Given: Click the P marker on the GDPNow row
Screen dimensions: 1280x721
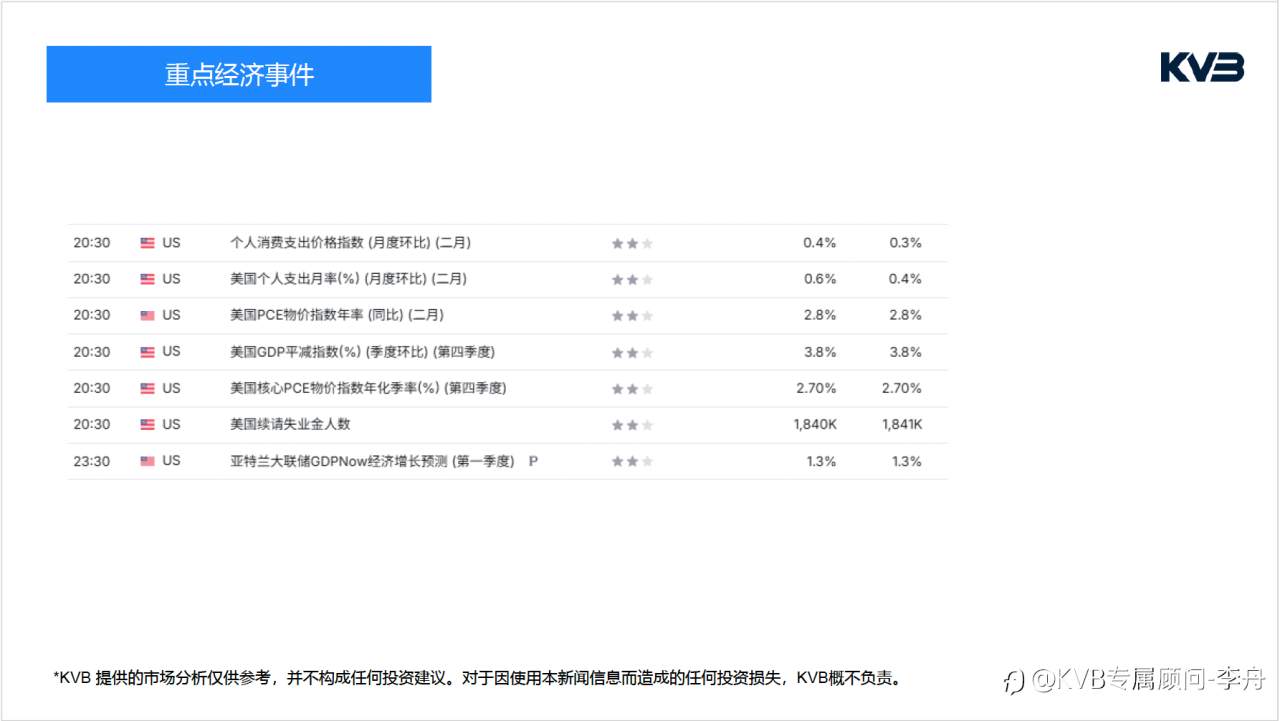Looking at the screenshot, I should point(533,461).
